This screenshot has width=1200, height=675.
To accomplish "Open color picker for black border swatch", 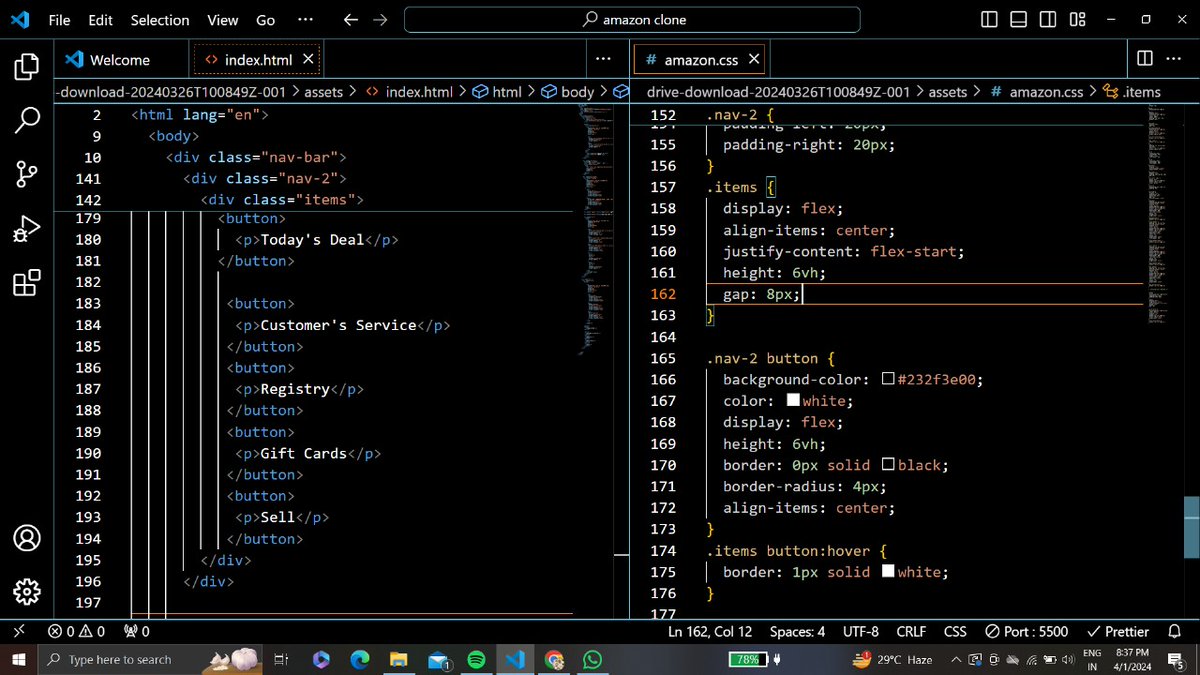I will click(888, 465).
